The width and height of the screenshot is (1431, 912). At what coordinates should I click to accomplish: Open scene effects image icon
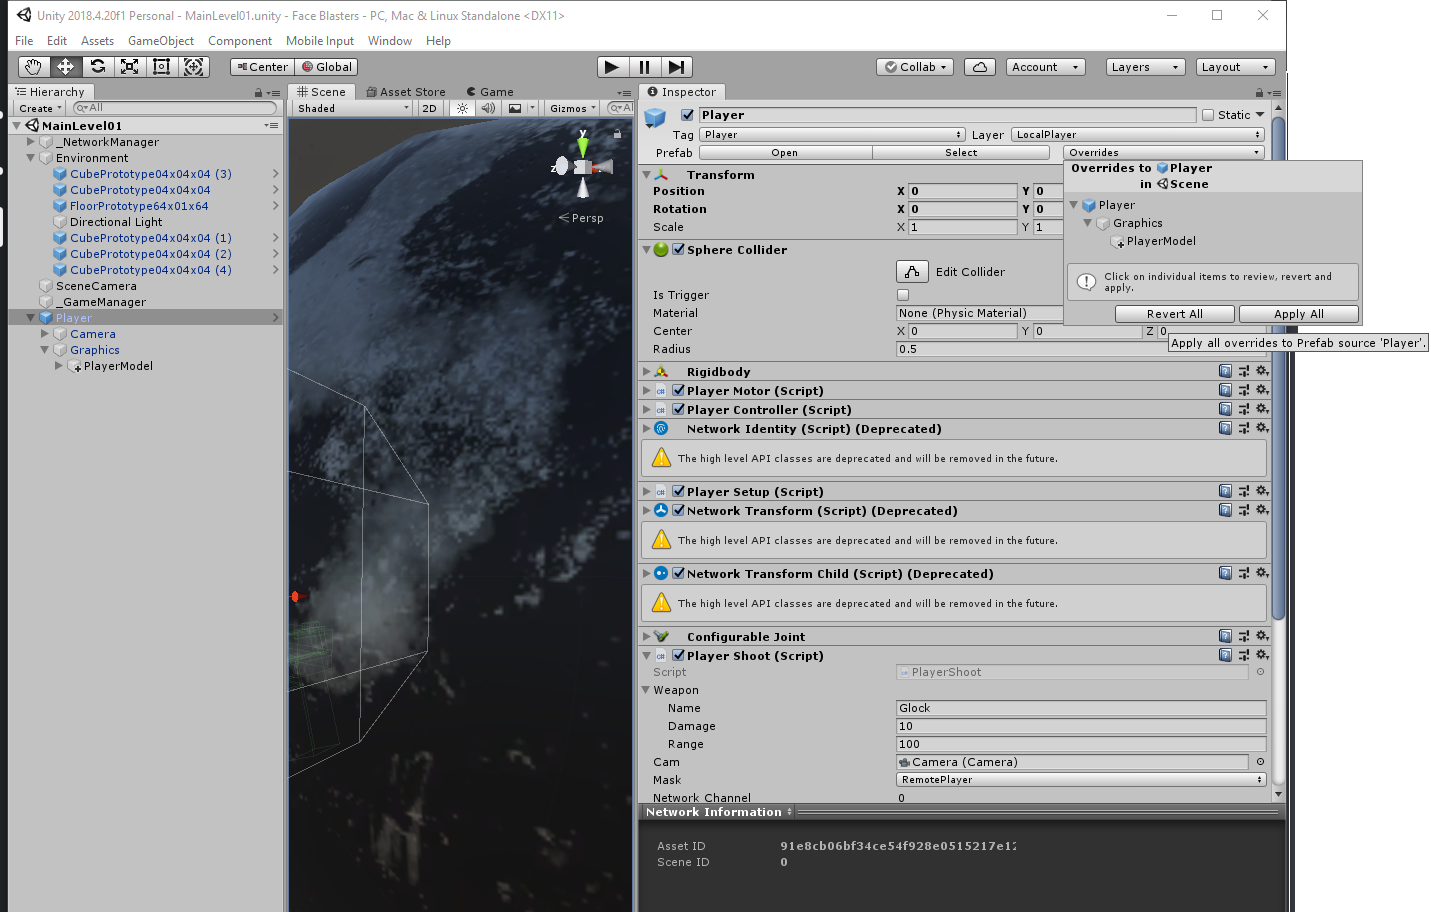click(x=515, y=108)
